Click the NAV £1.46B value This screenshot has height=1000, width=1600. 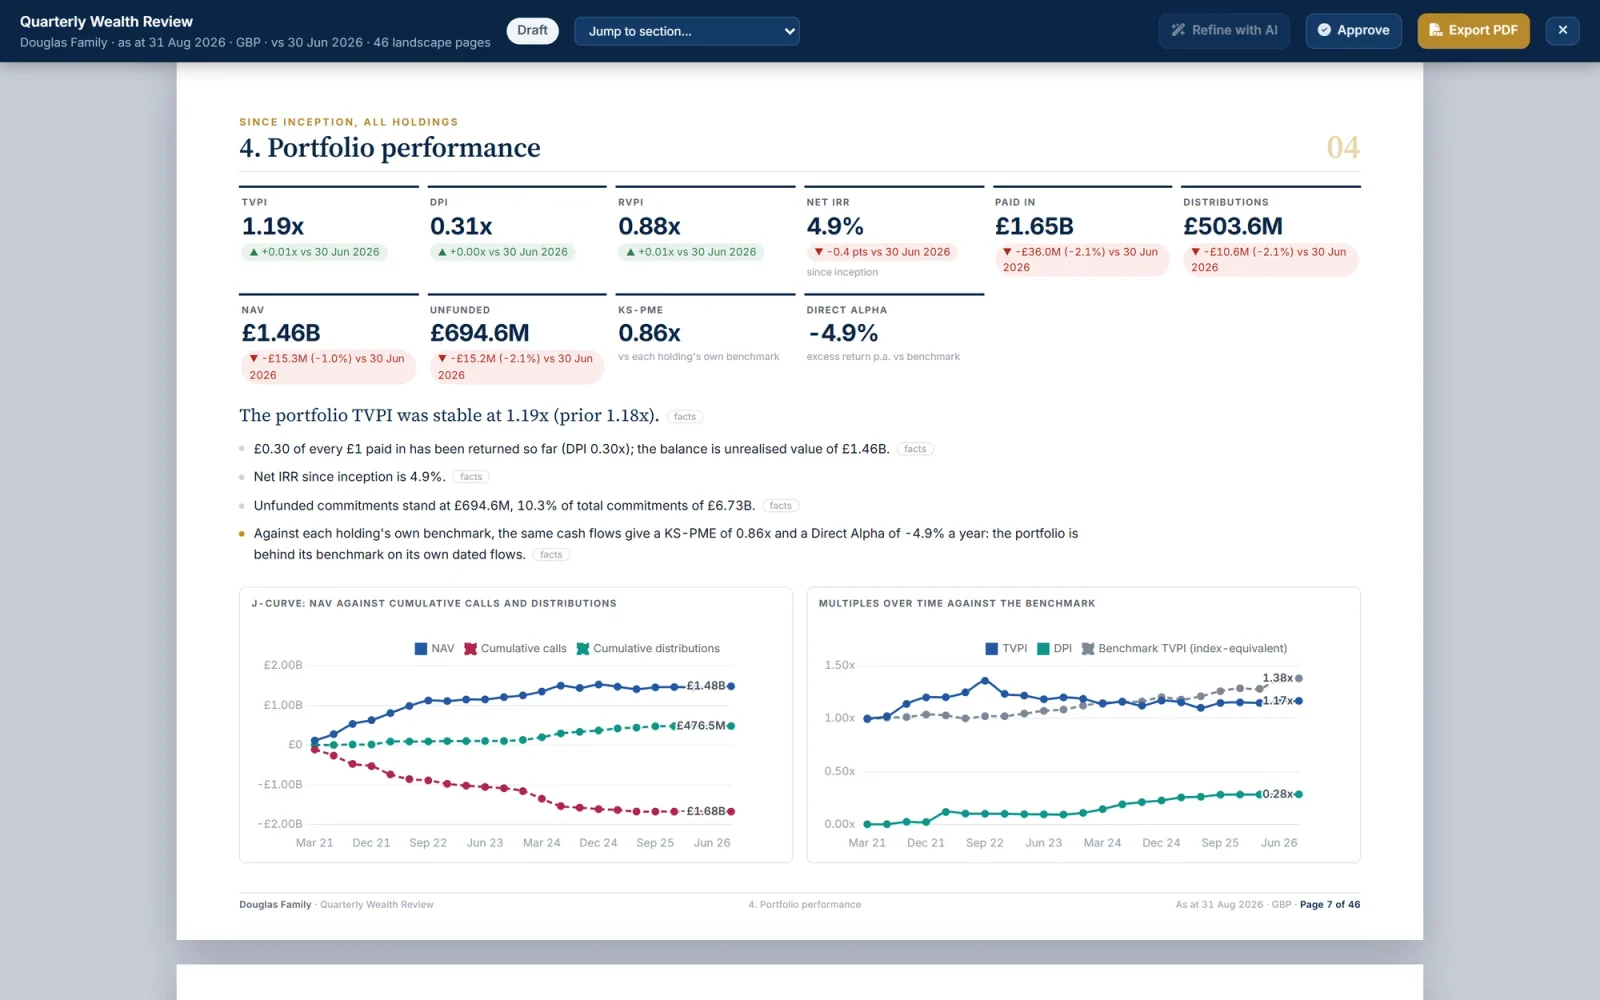[281, 333]
